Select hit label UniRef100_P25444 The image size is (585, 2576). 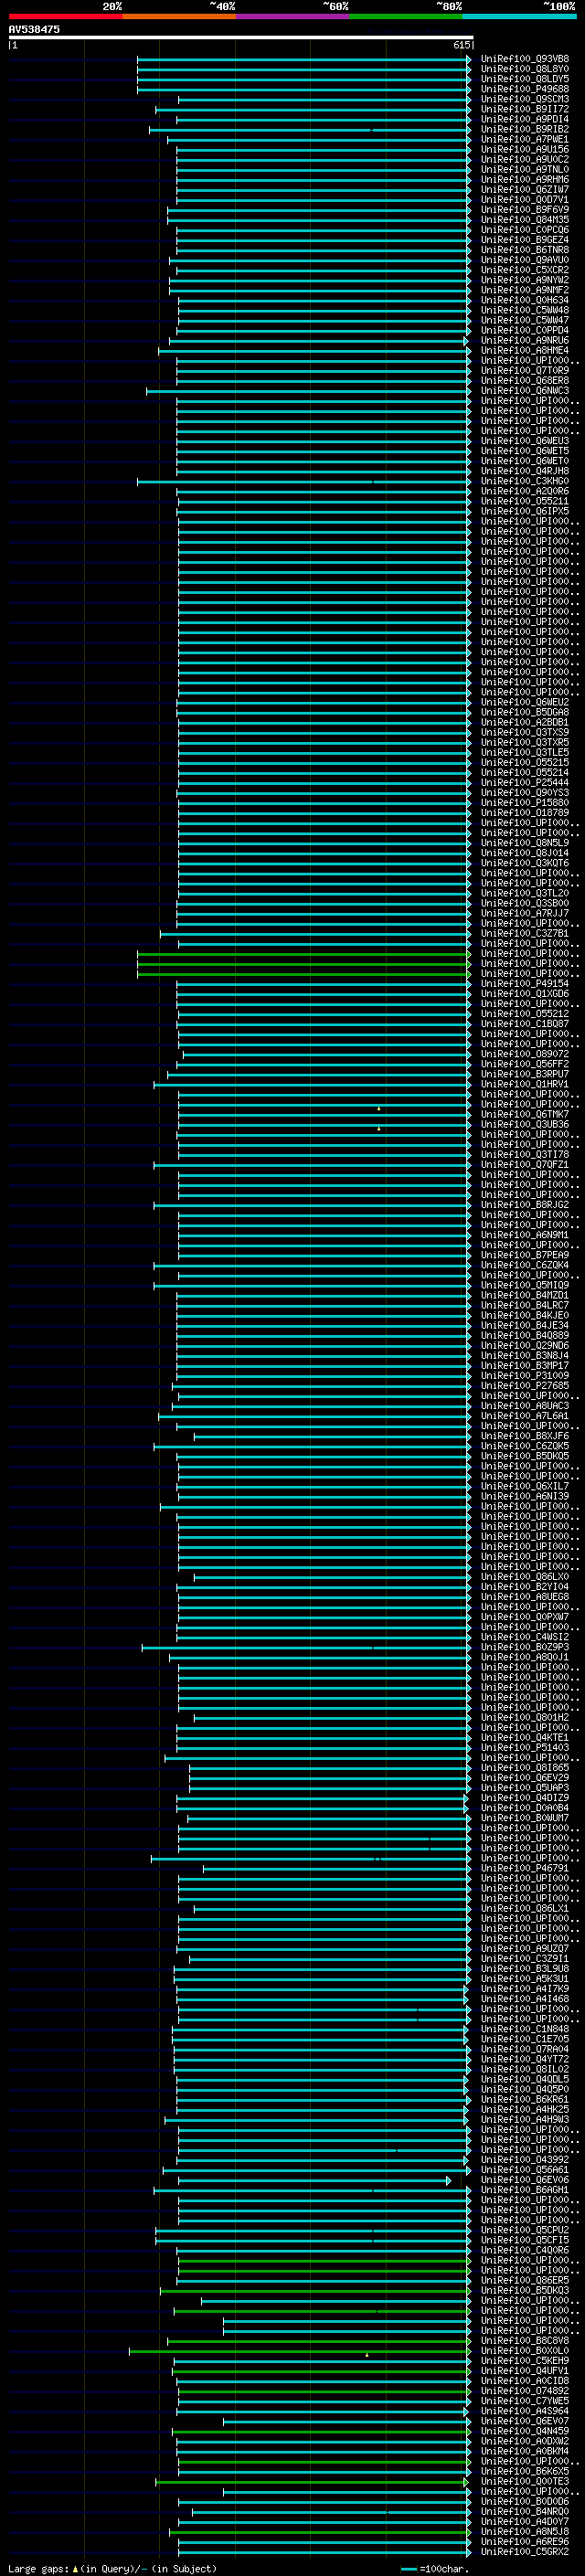(525, 783)
